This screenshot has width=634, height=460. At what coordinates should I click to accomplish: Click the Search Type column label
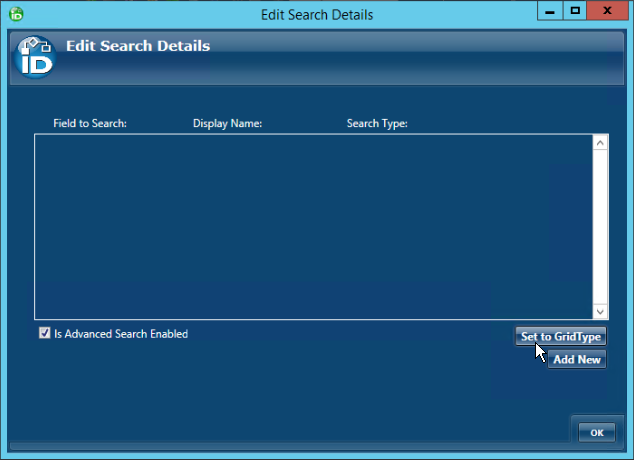coord(377,123)
